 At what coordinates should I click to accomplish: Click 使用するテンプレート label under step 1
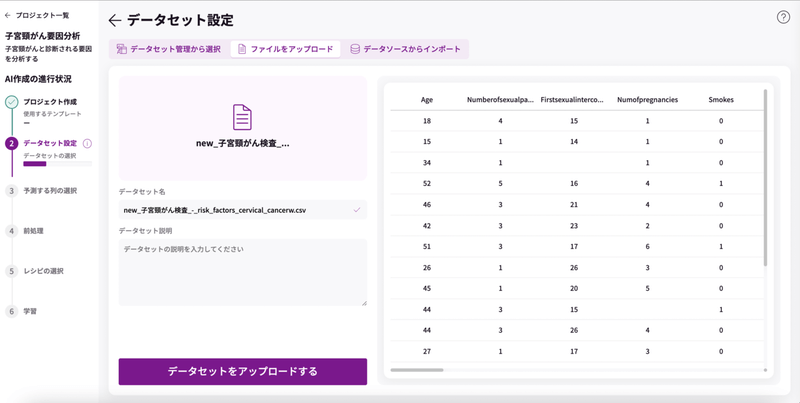(53, 114)
